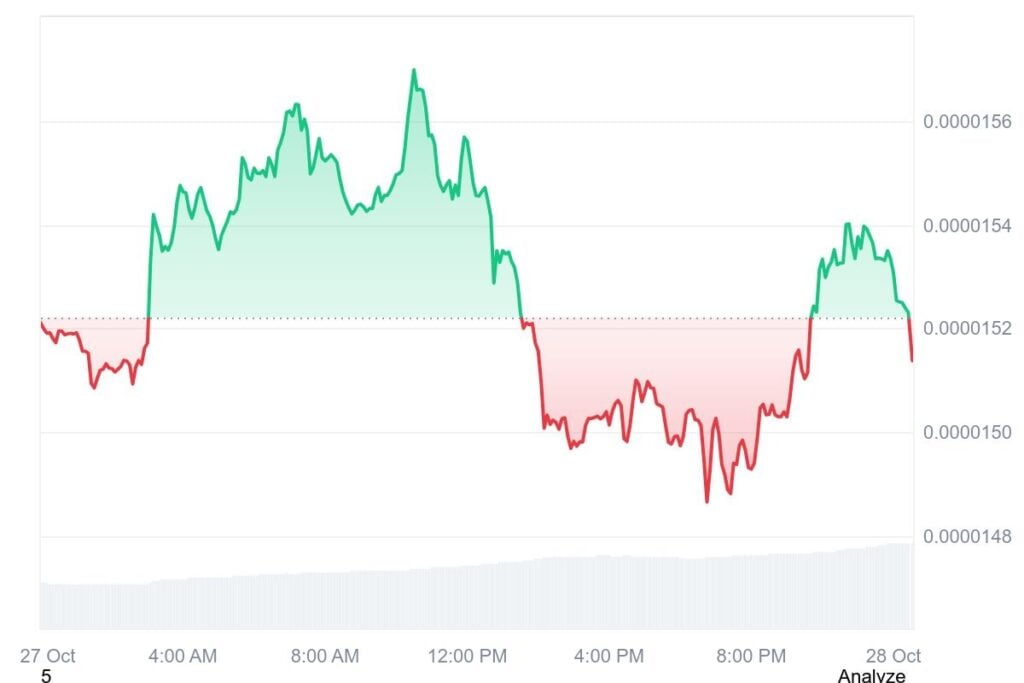Click the price line's starting point at left edge
1024x683 pixels.
pos(41,320)
